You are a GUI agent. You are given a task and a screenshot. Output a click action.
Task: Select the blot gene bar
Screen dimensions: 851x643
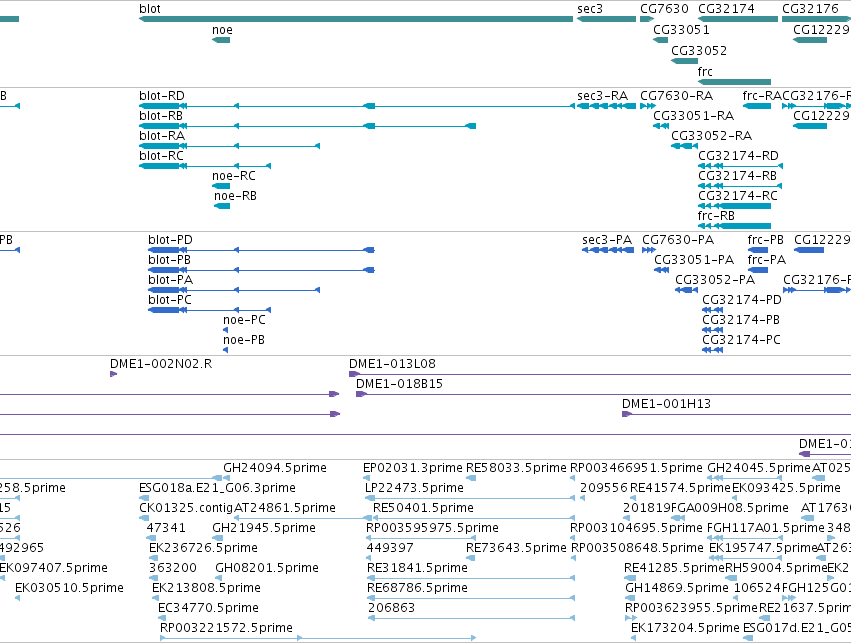(356, 19)
